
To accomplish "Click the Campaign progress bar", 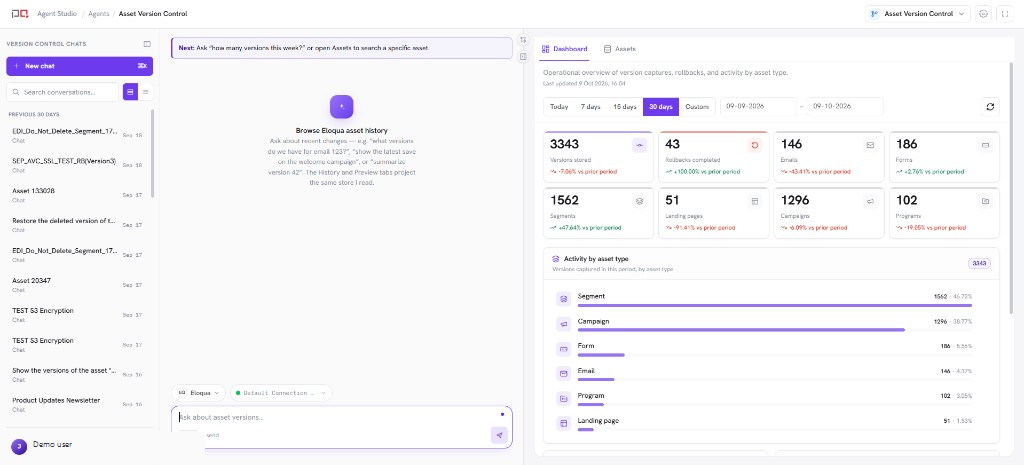I will coord(741,330).
